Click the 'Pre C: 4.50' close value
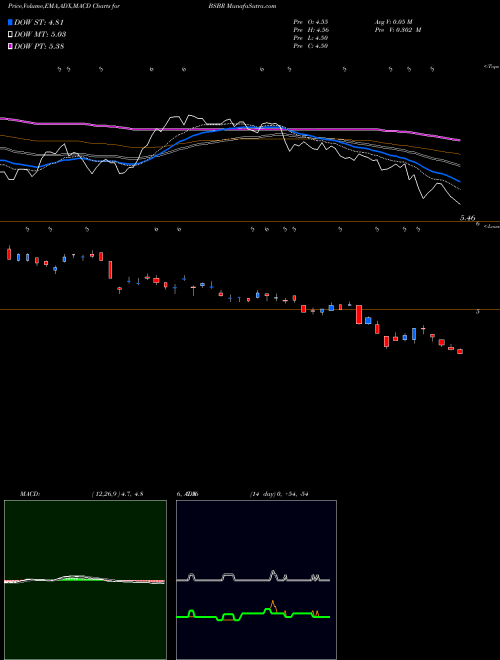Screen dimensions: 500x660 coord(311,46)
